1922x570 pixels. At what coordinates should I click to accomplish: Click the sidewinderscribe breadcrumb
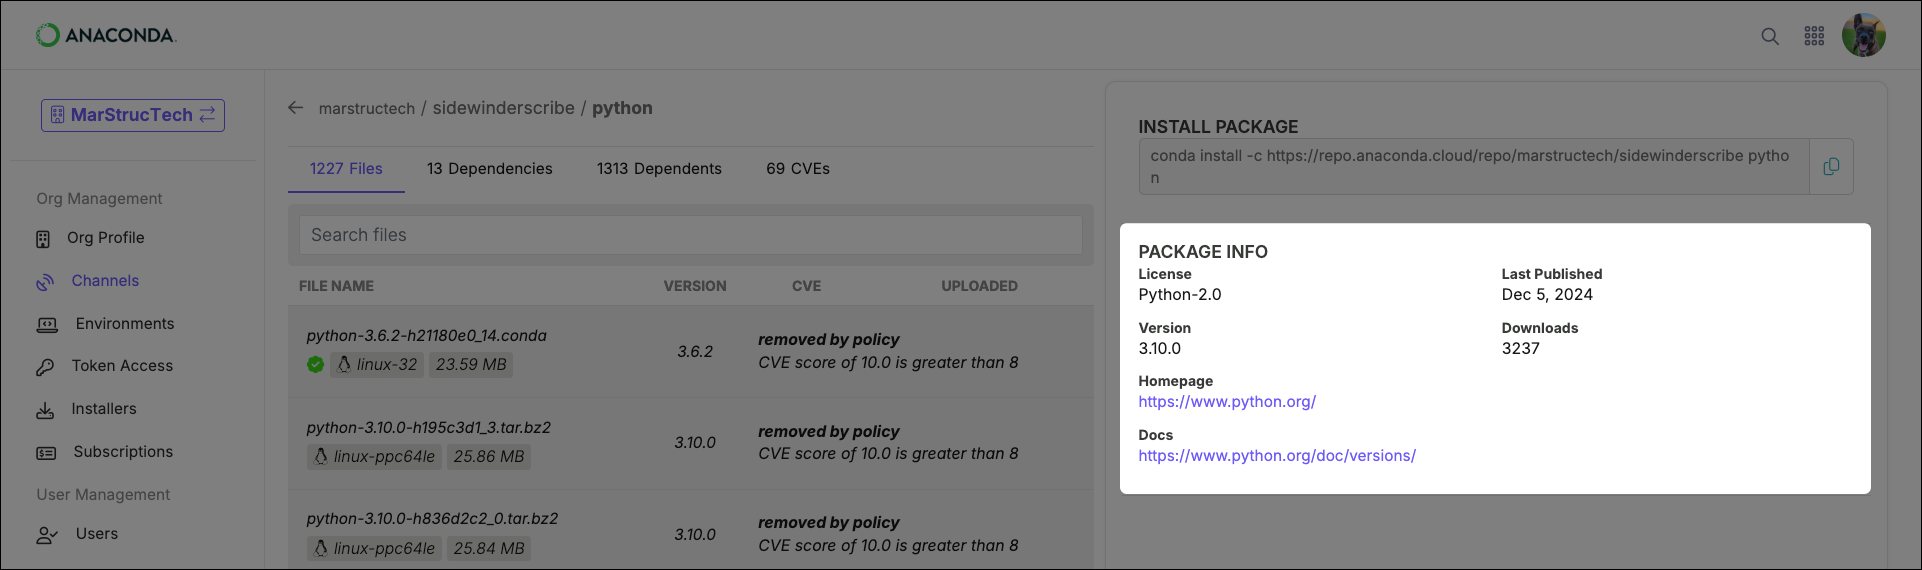pos(503,108)
